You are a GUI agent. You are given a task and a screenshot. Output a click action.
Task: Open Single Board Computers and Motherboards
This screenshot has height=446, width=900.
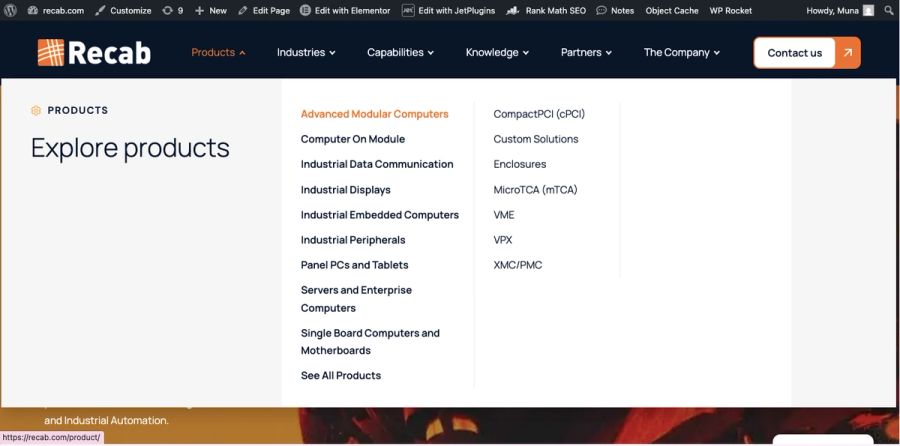[370, 342]
